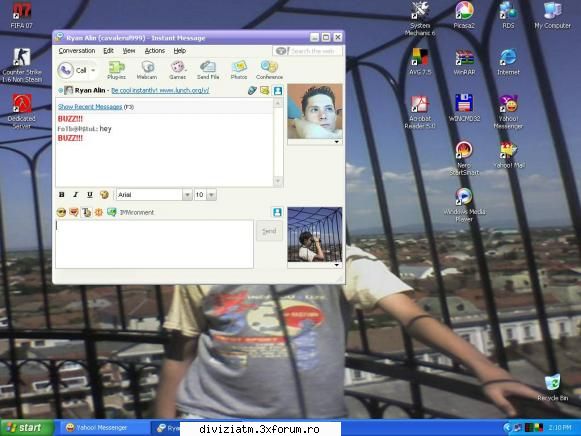Open the Help menu

point(180,51)
